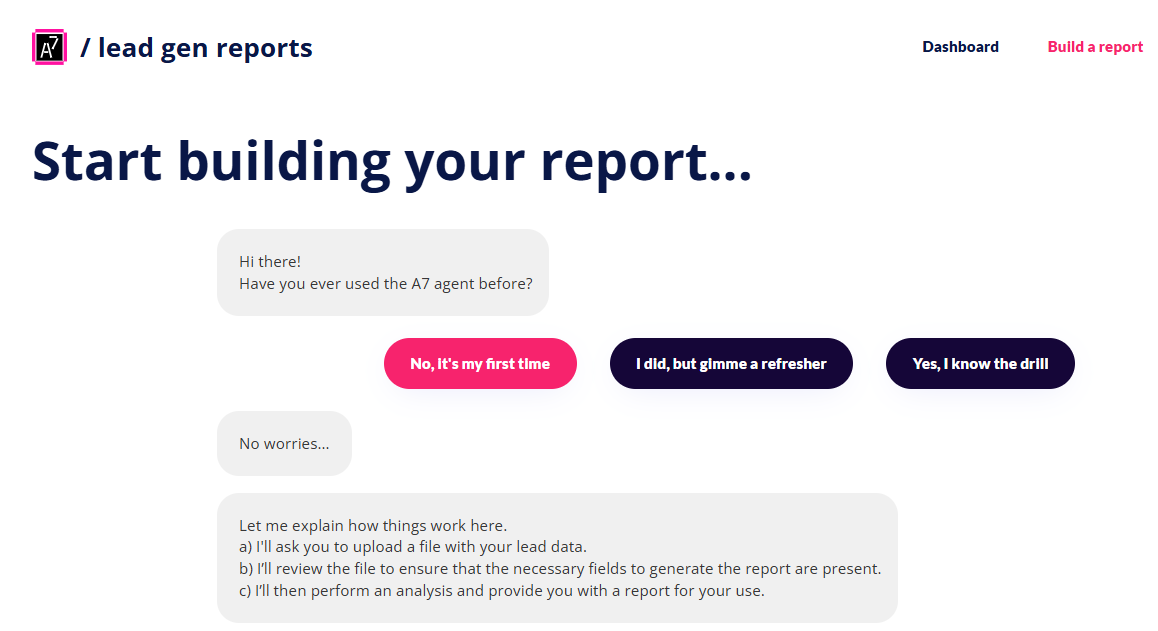This screenshot has width=1158, height=631.
Task: Click the "No worries..." chat bubble
Action: click(x=284, y=443)
